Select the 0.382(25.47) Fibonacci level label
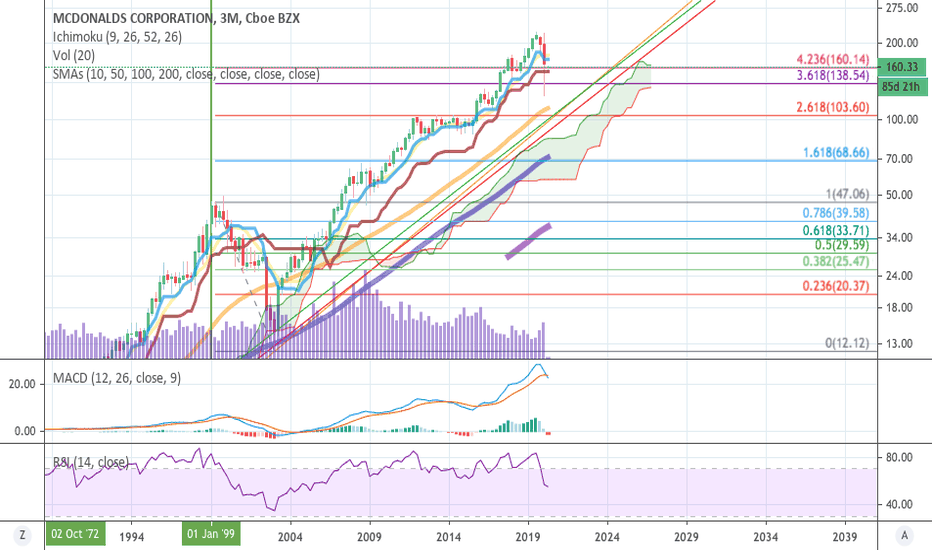Viewport: 932px width, 550px height. (x=836, y=262)
